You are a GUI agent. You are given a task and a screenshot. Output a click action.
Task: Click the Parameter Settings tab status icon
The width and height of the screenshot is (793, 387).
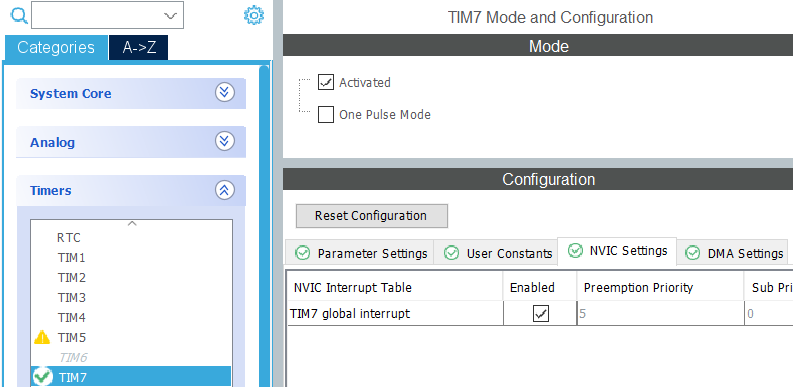tap(302, 253)
